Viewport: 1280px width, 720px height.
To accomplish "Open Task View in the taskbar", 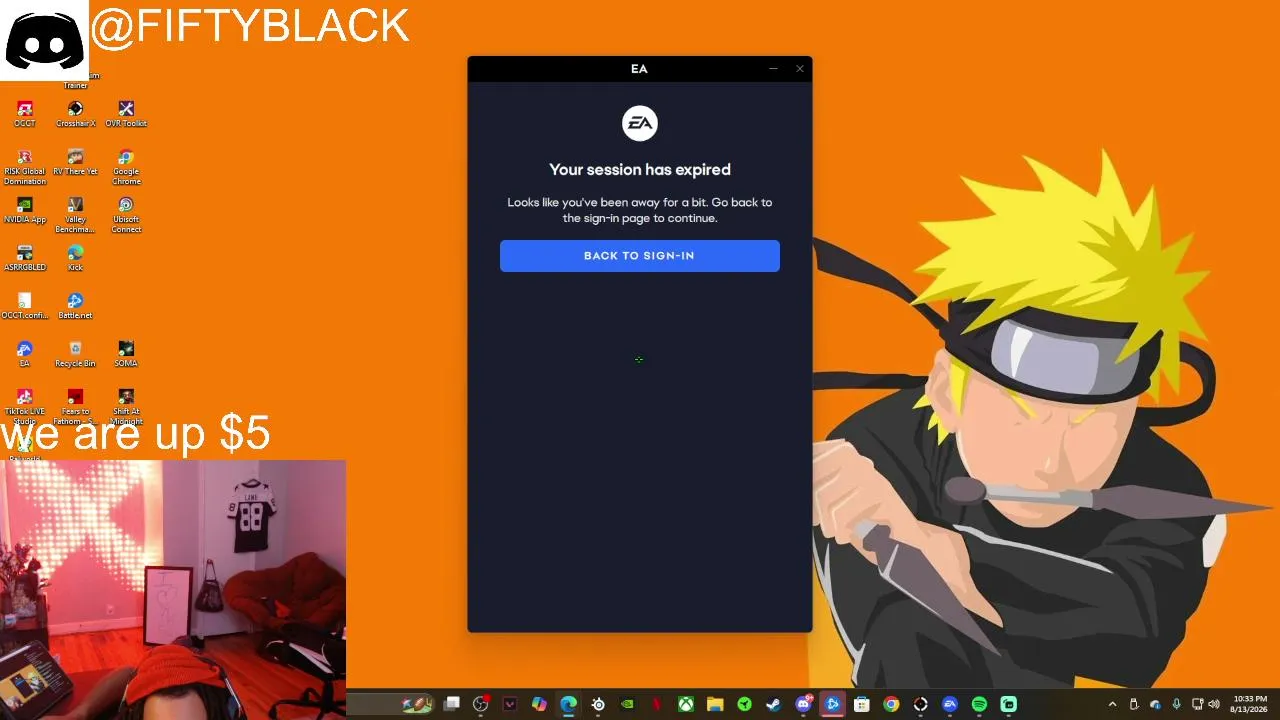I will 452,704.
